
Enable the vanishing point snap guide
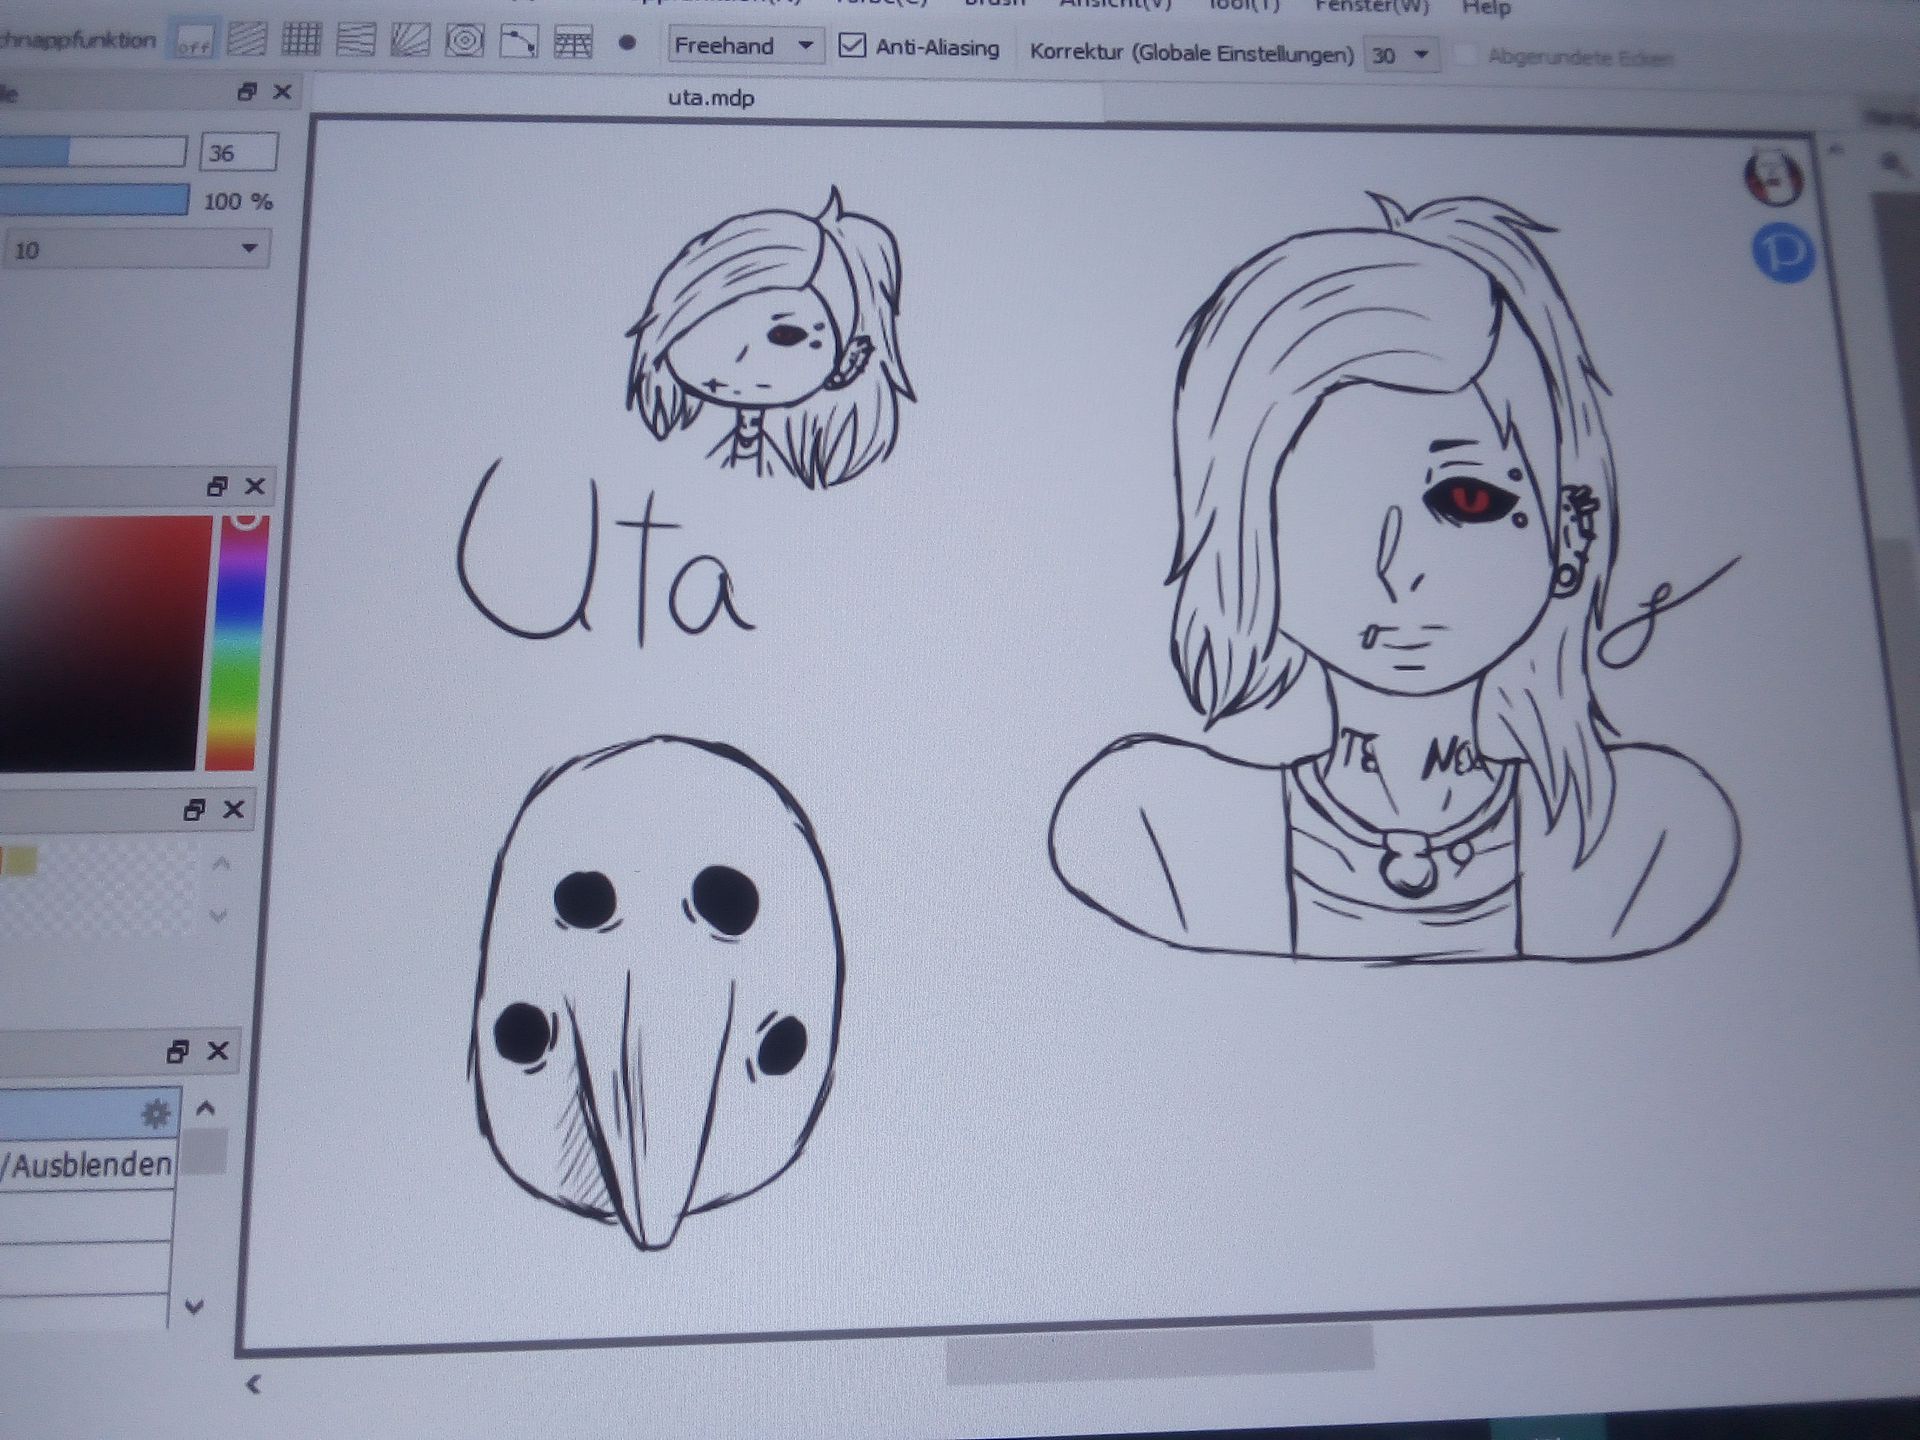(355, 40)
